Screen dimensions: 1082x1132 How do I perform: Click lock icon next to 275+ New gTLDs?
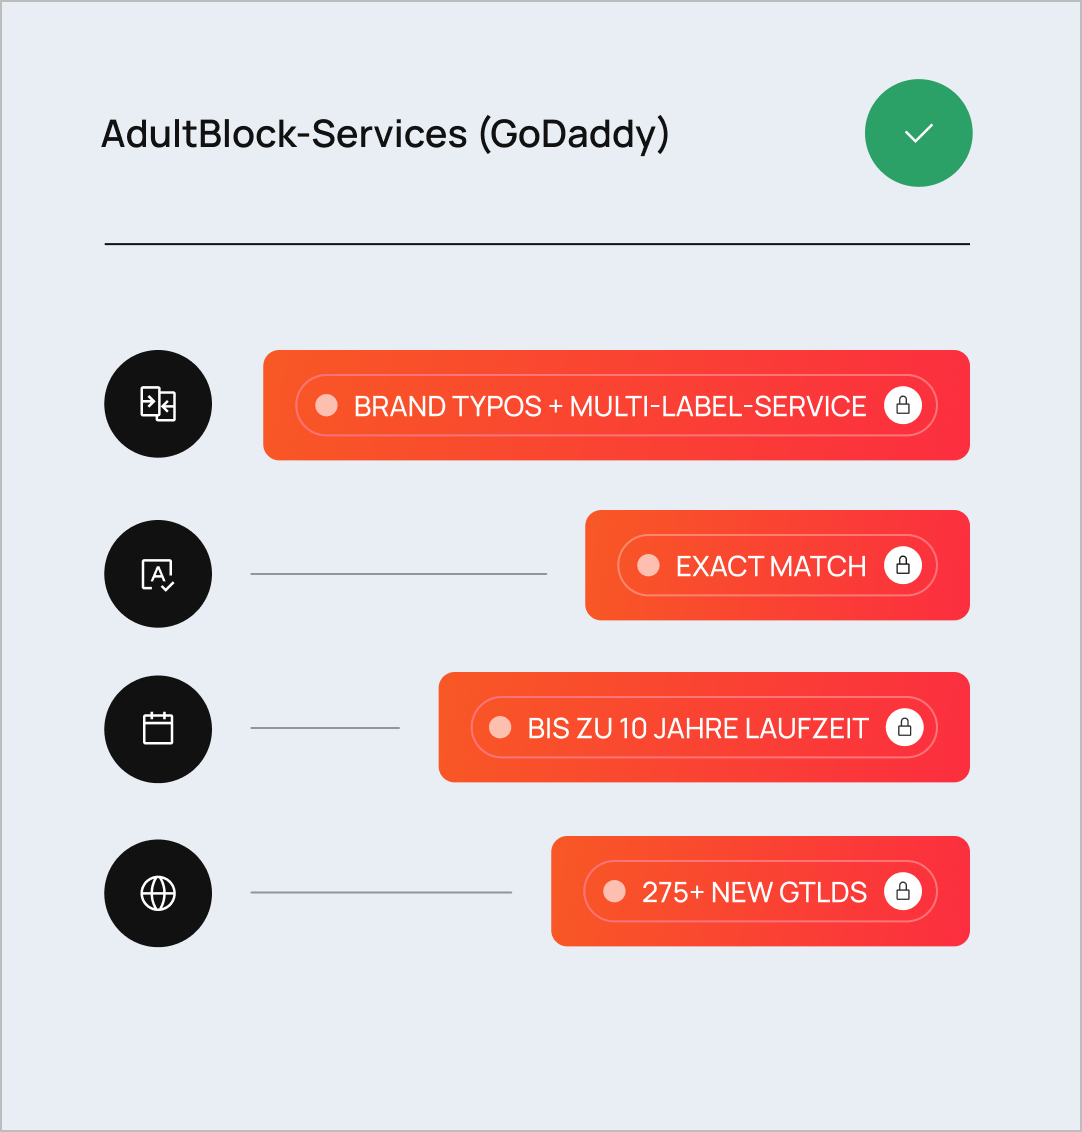[903, 892]
